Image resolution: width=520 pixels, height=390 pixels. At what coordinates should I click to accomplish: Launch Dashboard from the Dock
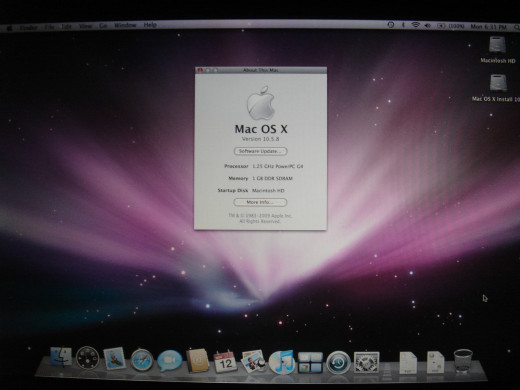coord(87,358)
